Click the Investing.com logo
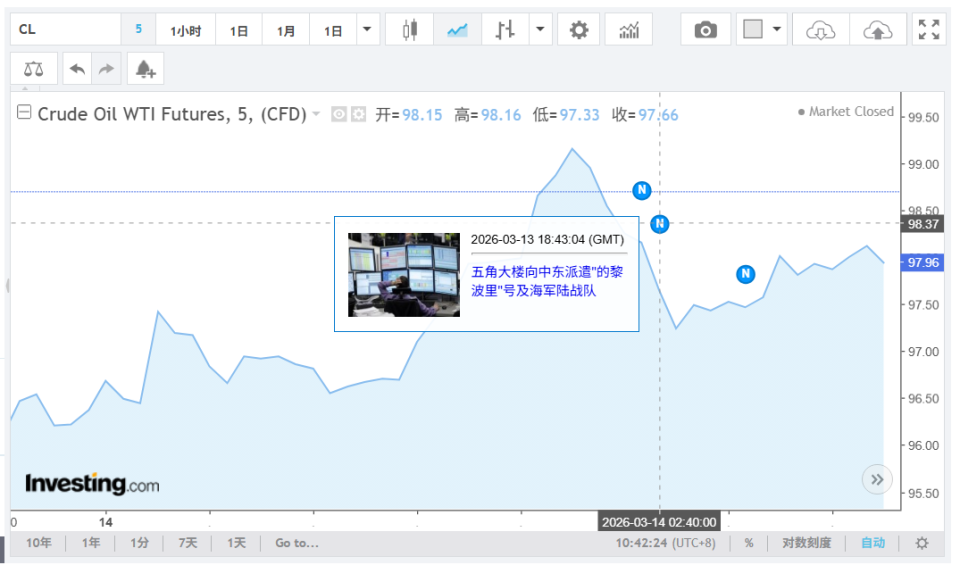960x565 pixels. [92, 484]
